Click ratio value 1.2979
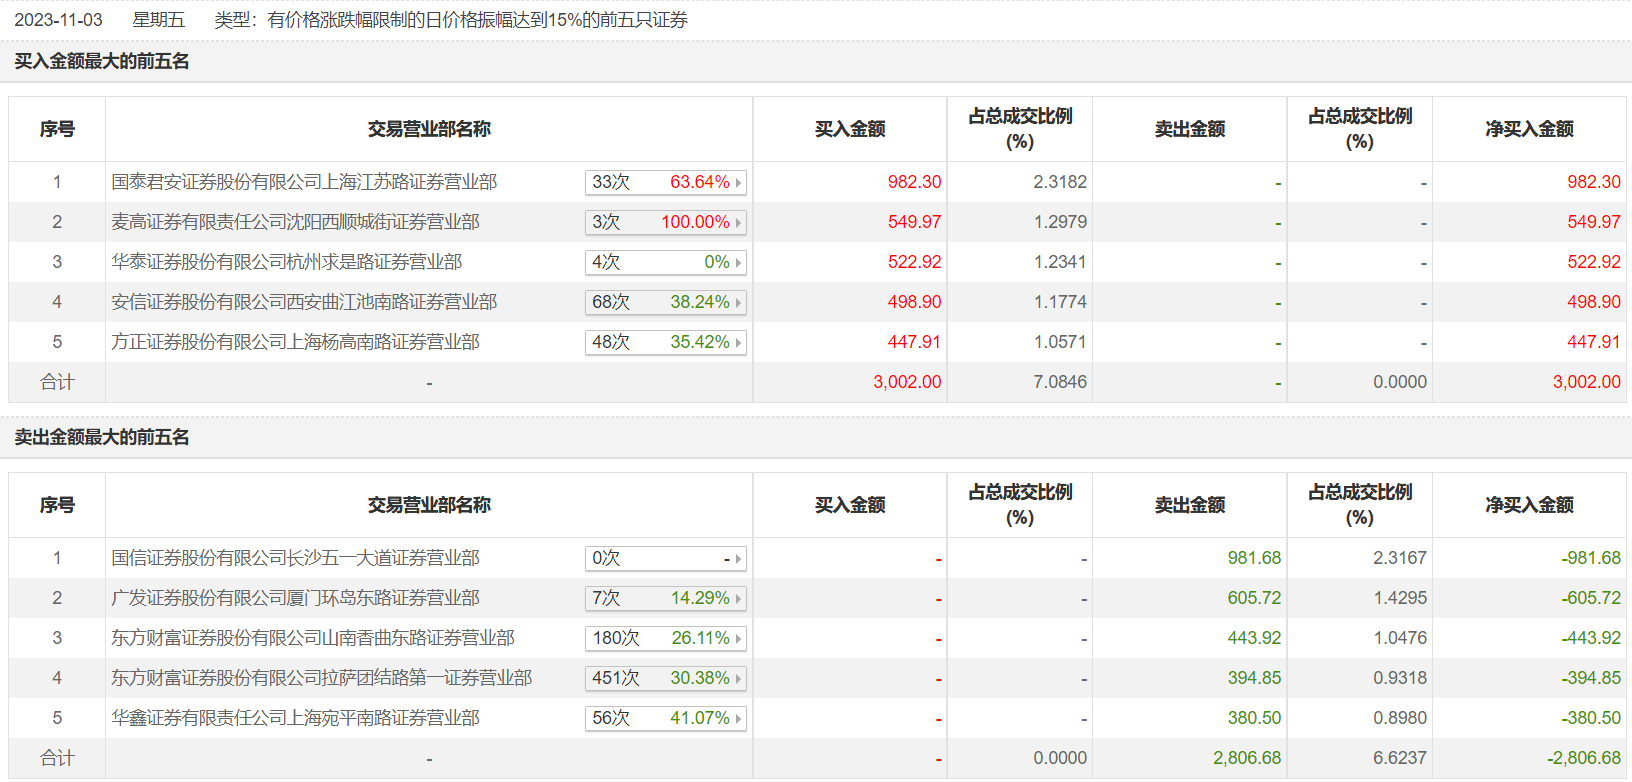The width and height of the screenshot is (1632, 782). tap(1060, 222)
